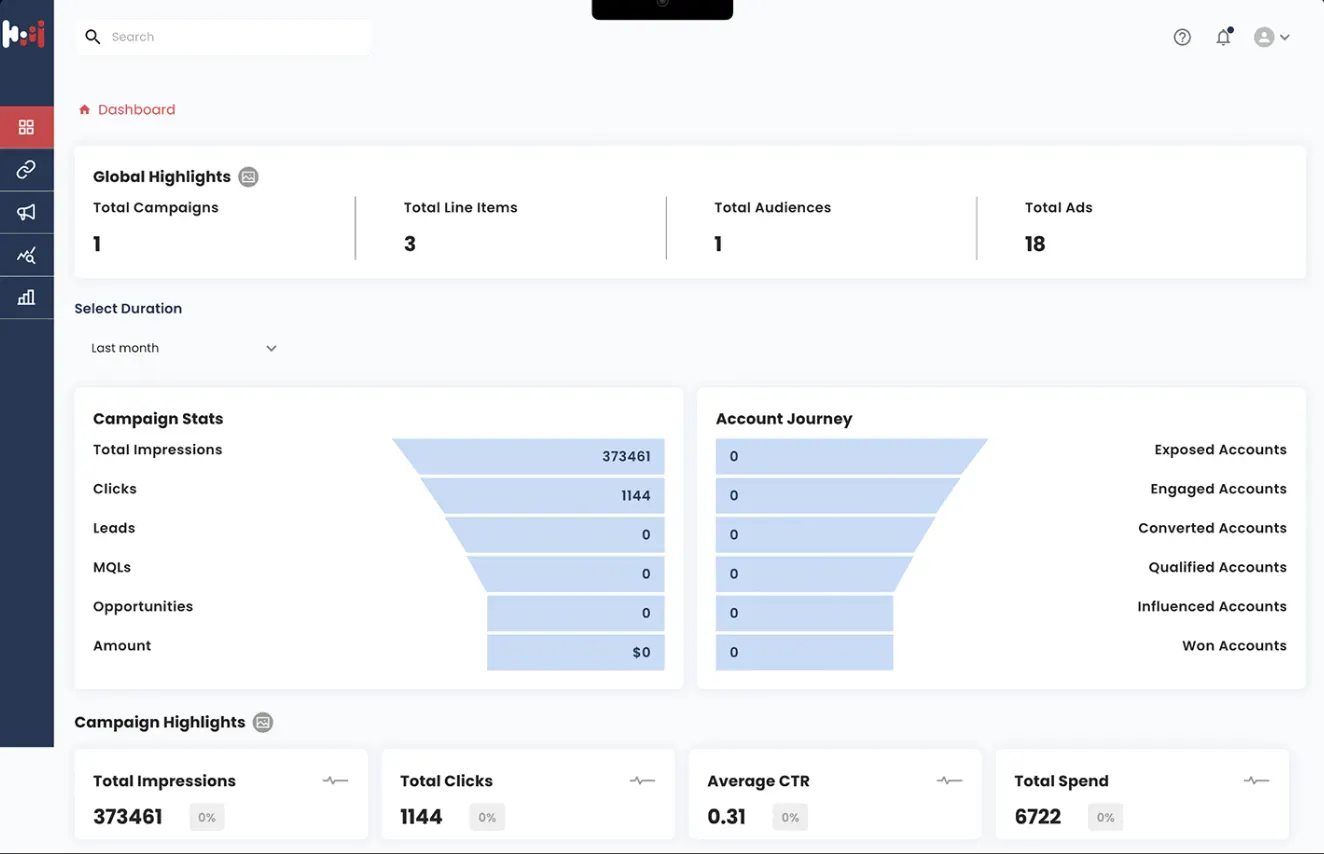Click the user profile avatar
The width and height of the screenshot is (1324, 854).
tap(1262, 37)
